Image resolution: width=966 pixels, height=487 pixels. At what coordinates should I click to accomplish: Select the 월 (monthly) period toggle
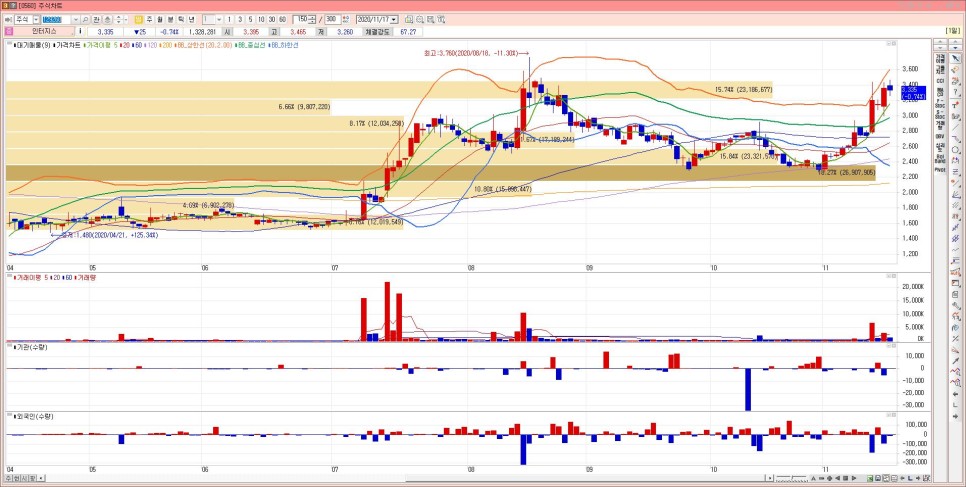coord(160,19)
